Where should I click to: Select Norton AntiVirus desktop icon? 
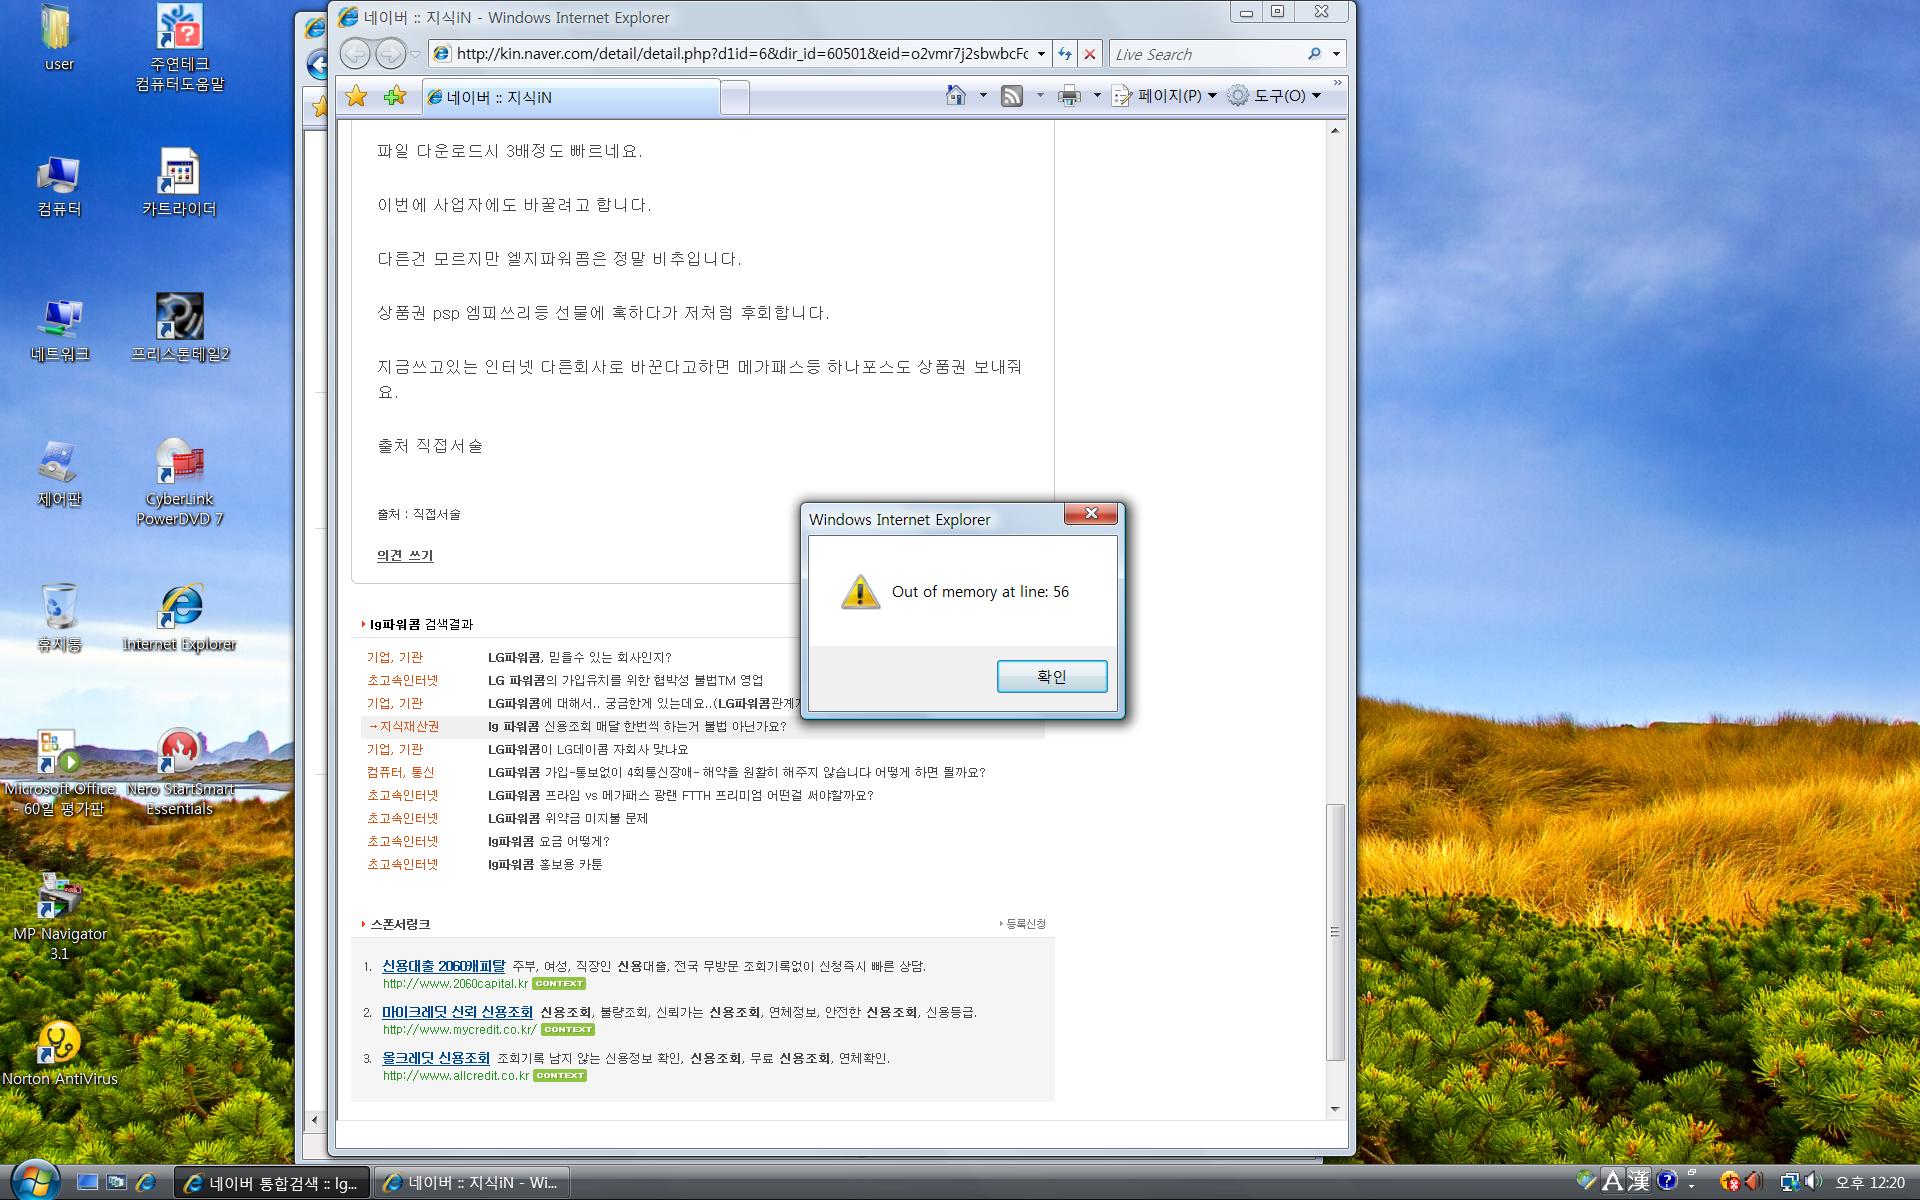pos(59,1053)
